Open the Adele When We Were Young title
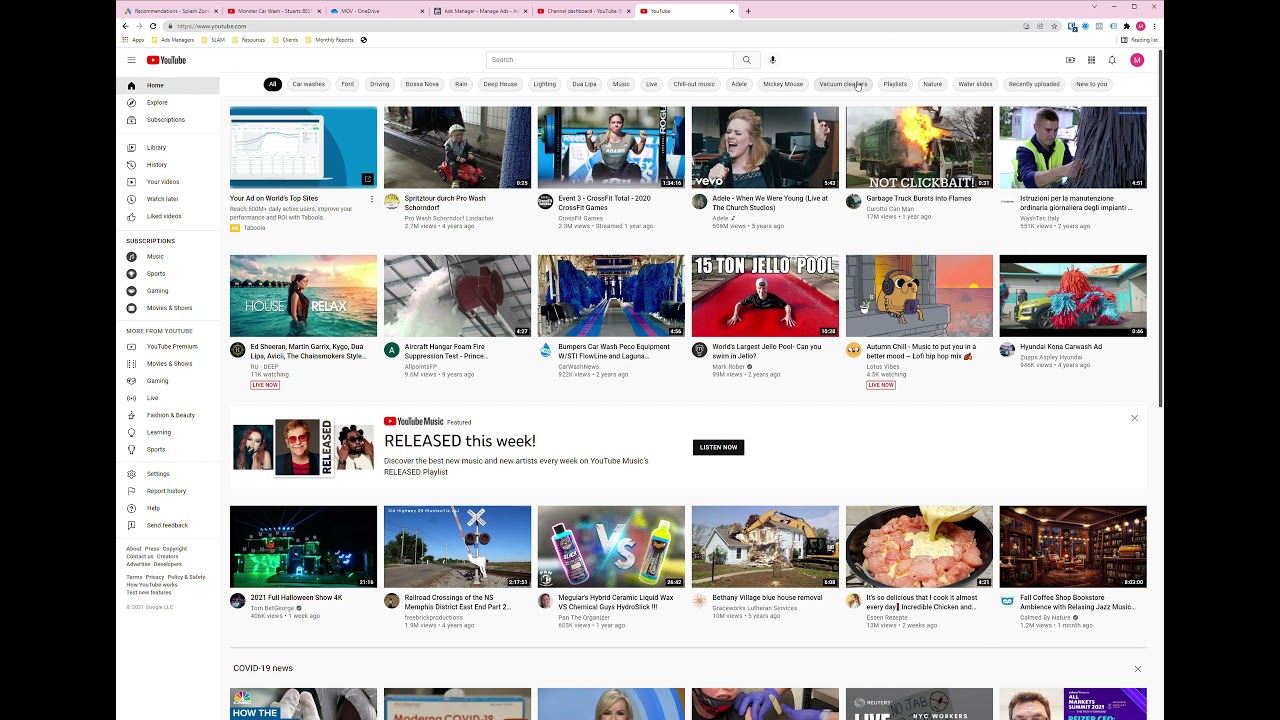This screenshot has width=1280, height=720. (x=770, y=203)
